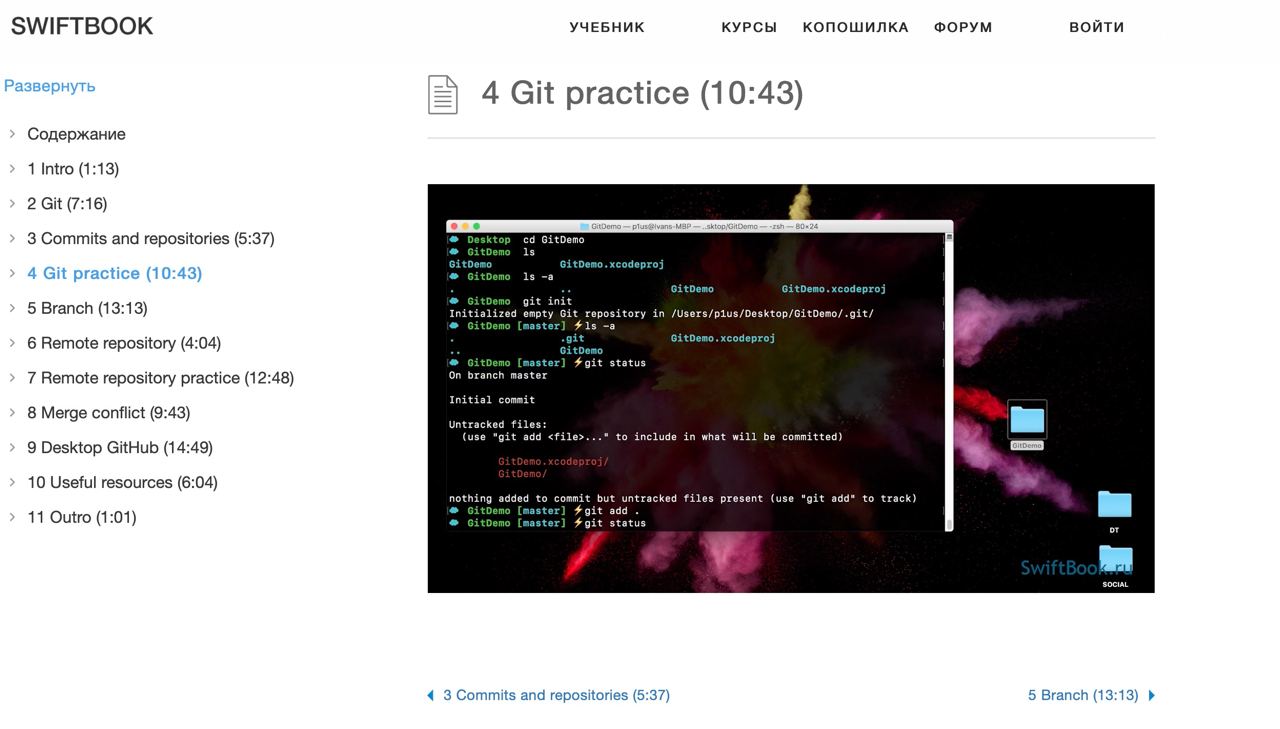Expand chevron beside 4 Git practice

(x=12, y=273)
